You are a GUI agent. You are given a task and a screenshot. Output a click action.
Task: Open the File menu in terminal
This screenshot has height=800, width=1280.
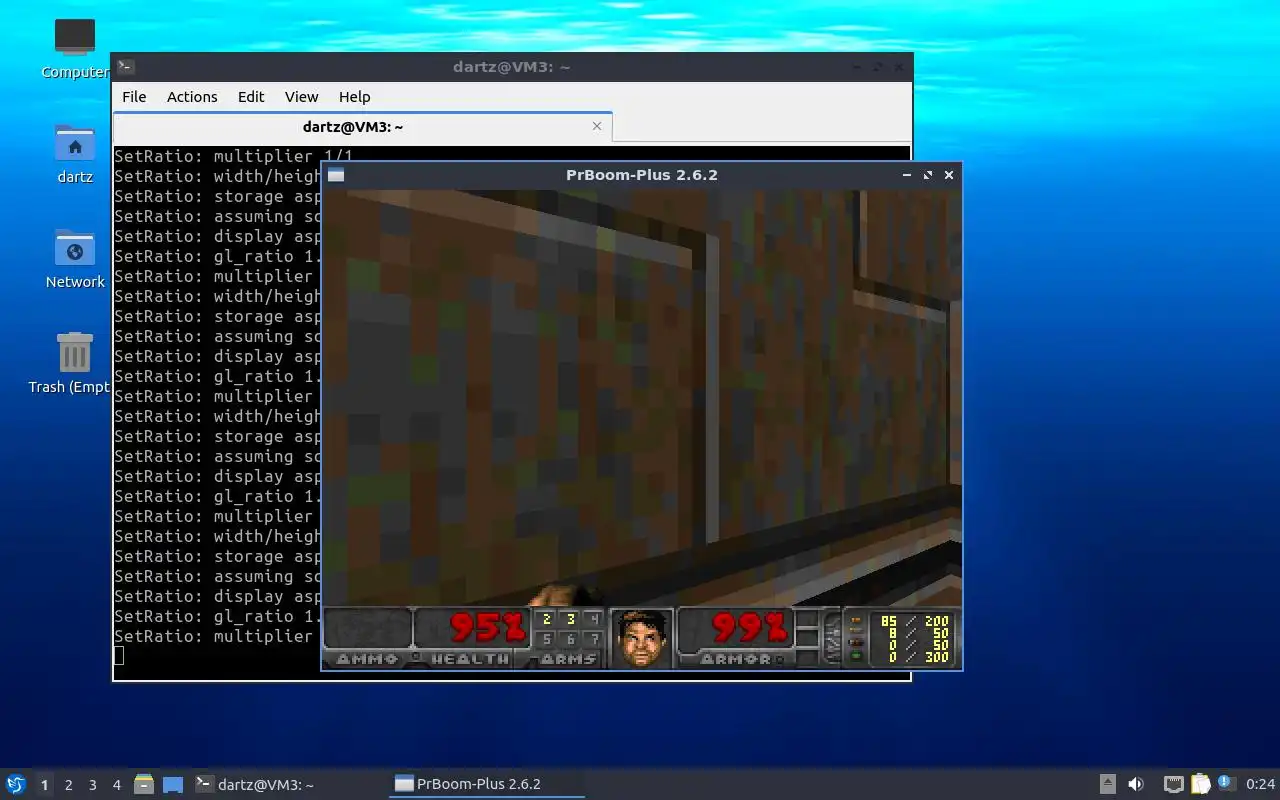click(x=134, y=97)
